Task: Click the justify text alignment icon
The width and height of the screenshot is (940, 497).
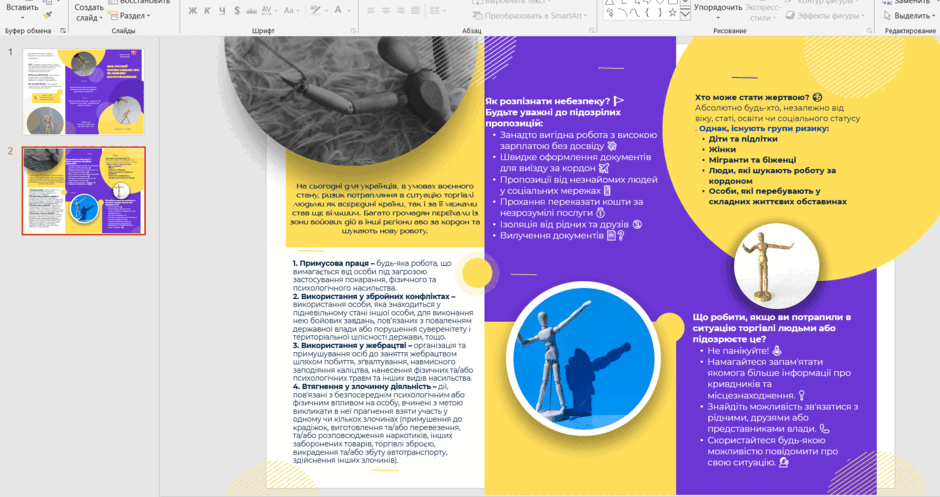Action: (415, 11)
